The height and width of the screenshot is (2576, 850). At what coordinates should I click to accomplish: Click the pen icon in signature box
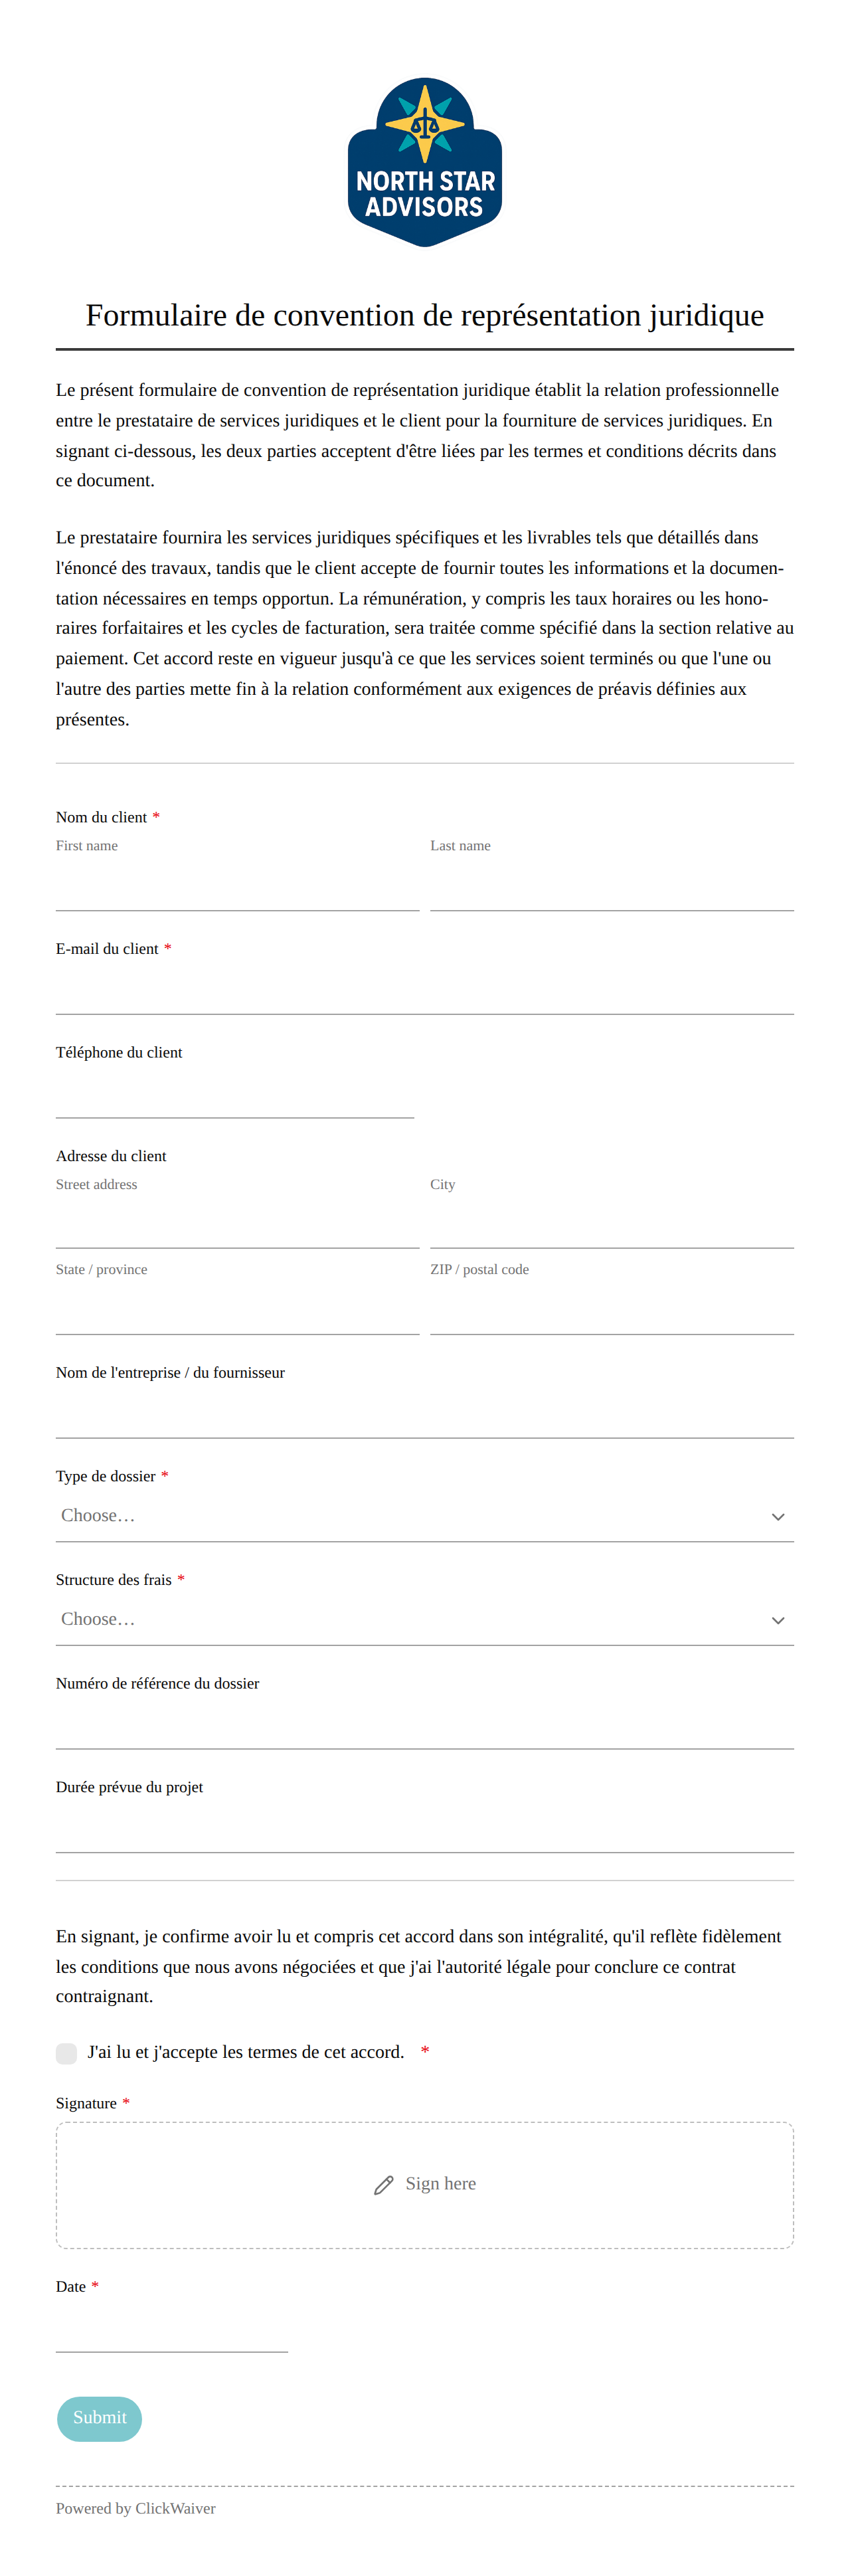pos(384,2185)
